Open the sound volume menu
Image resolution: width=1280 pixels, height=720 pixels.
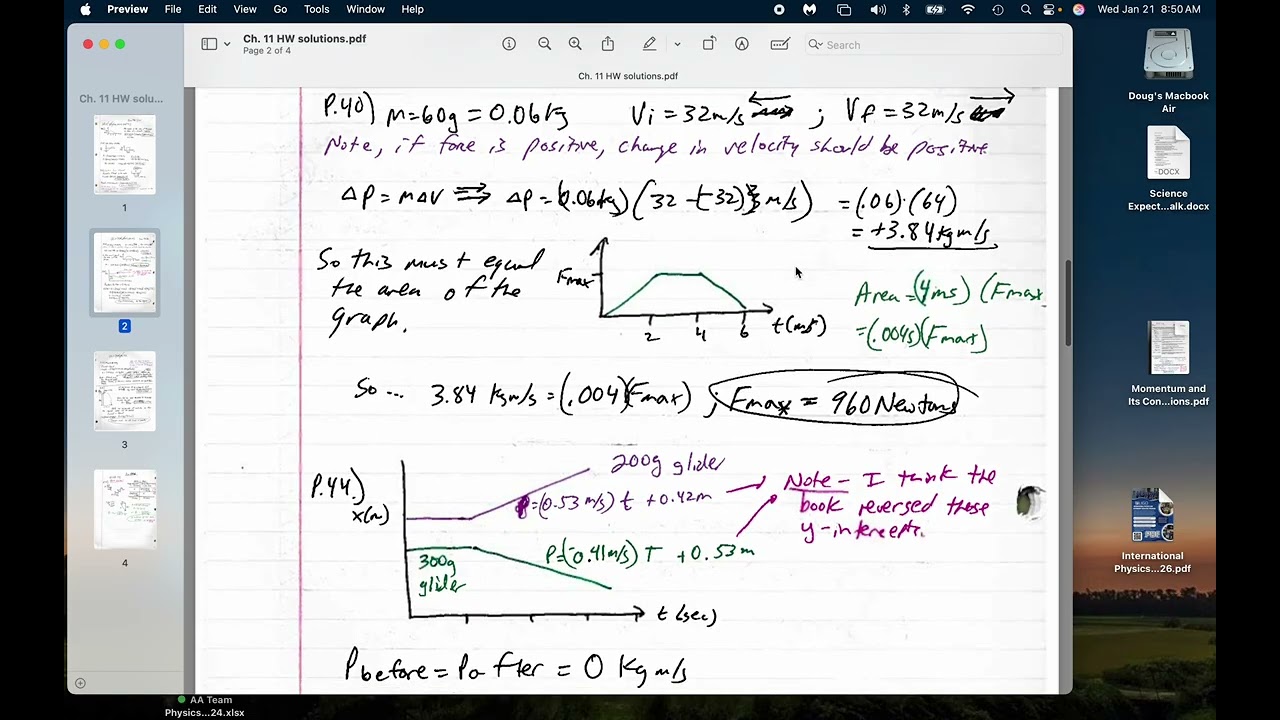point(878,9)
